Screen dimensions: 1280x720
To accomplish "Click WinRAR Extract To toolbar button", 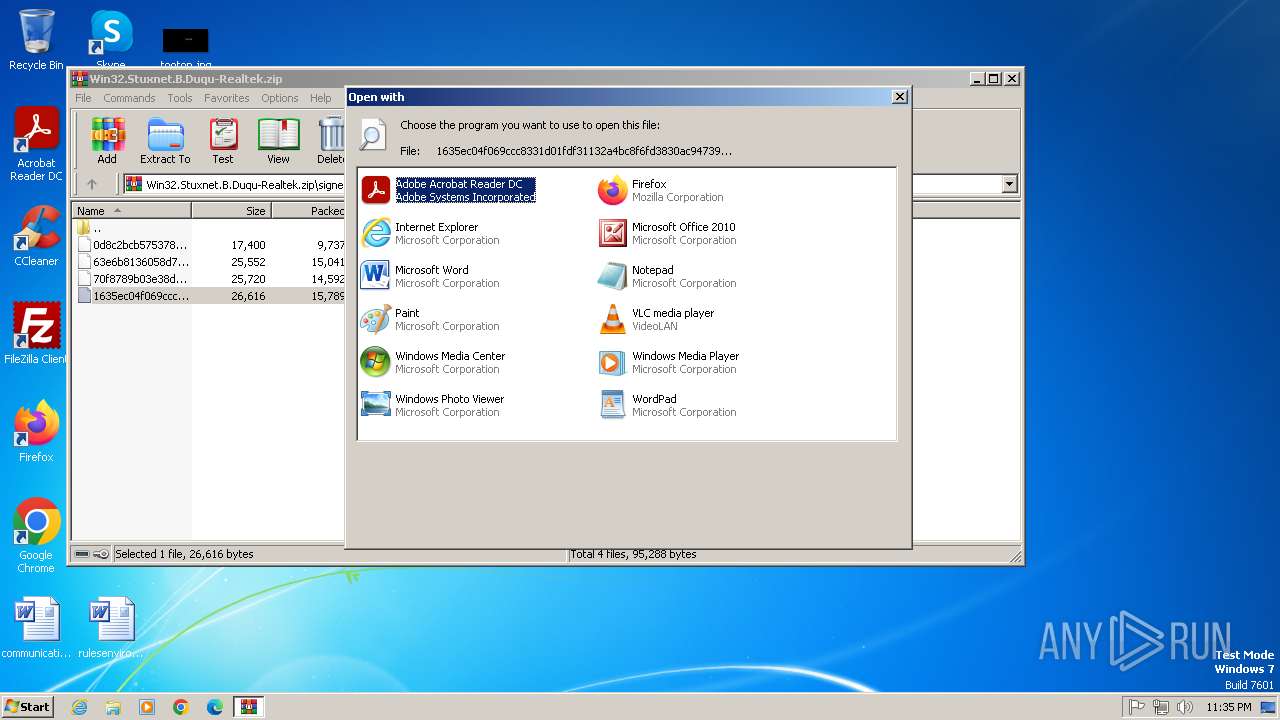I will (x=165, y=140).
